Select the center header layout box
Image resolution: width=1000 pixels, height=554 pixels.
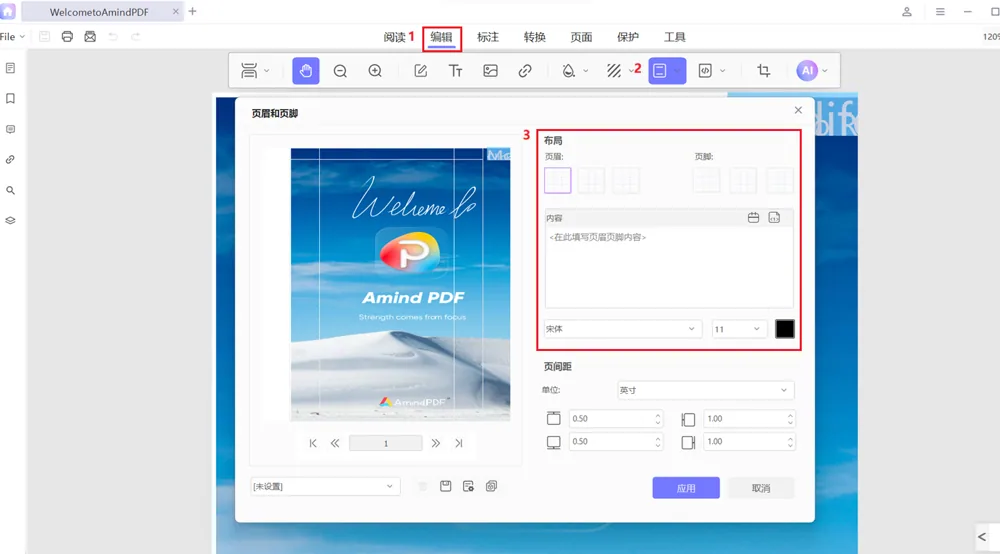591,180
